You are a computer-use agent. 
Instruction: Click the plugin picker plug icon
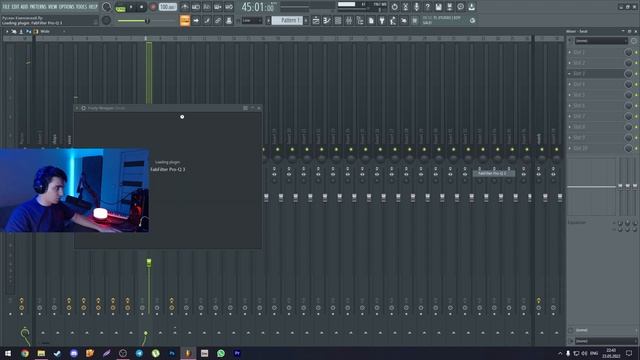click(x=382, y=20)
